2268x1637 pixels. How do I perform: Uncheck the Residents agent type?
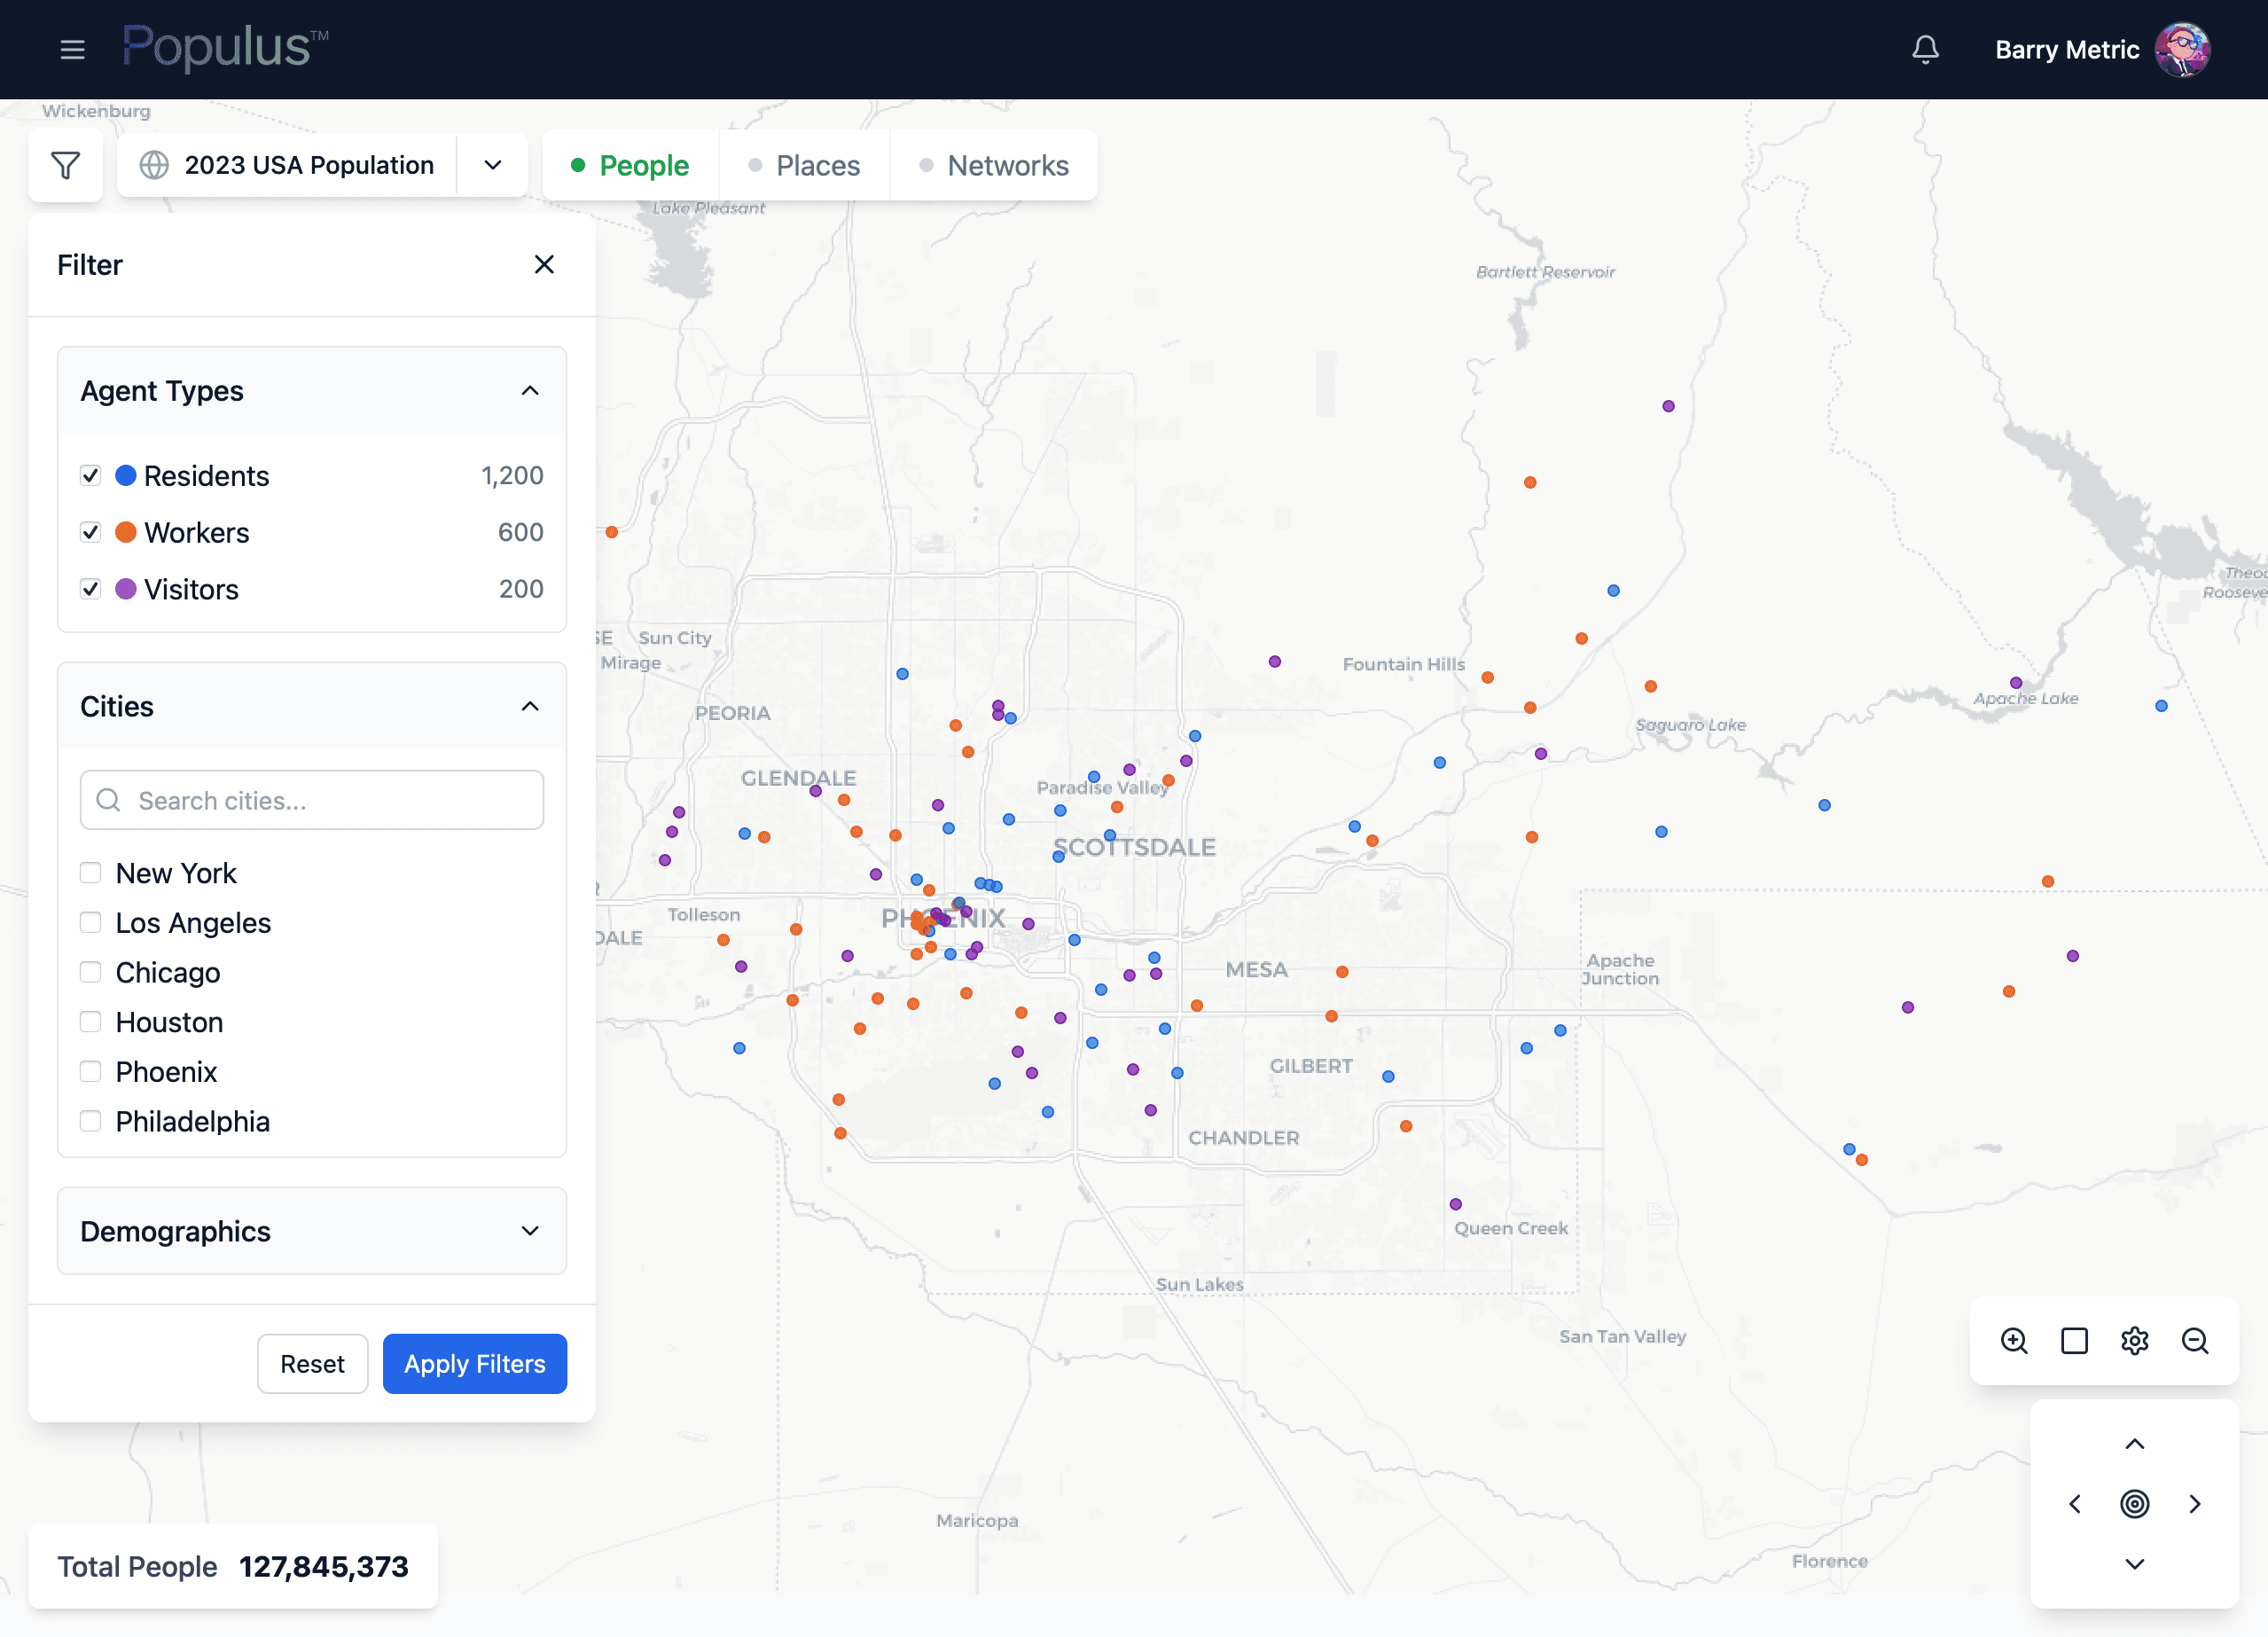pos(91,475)
